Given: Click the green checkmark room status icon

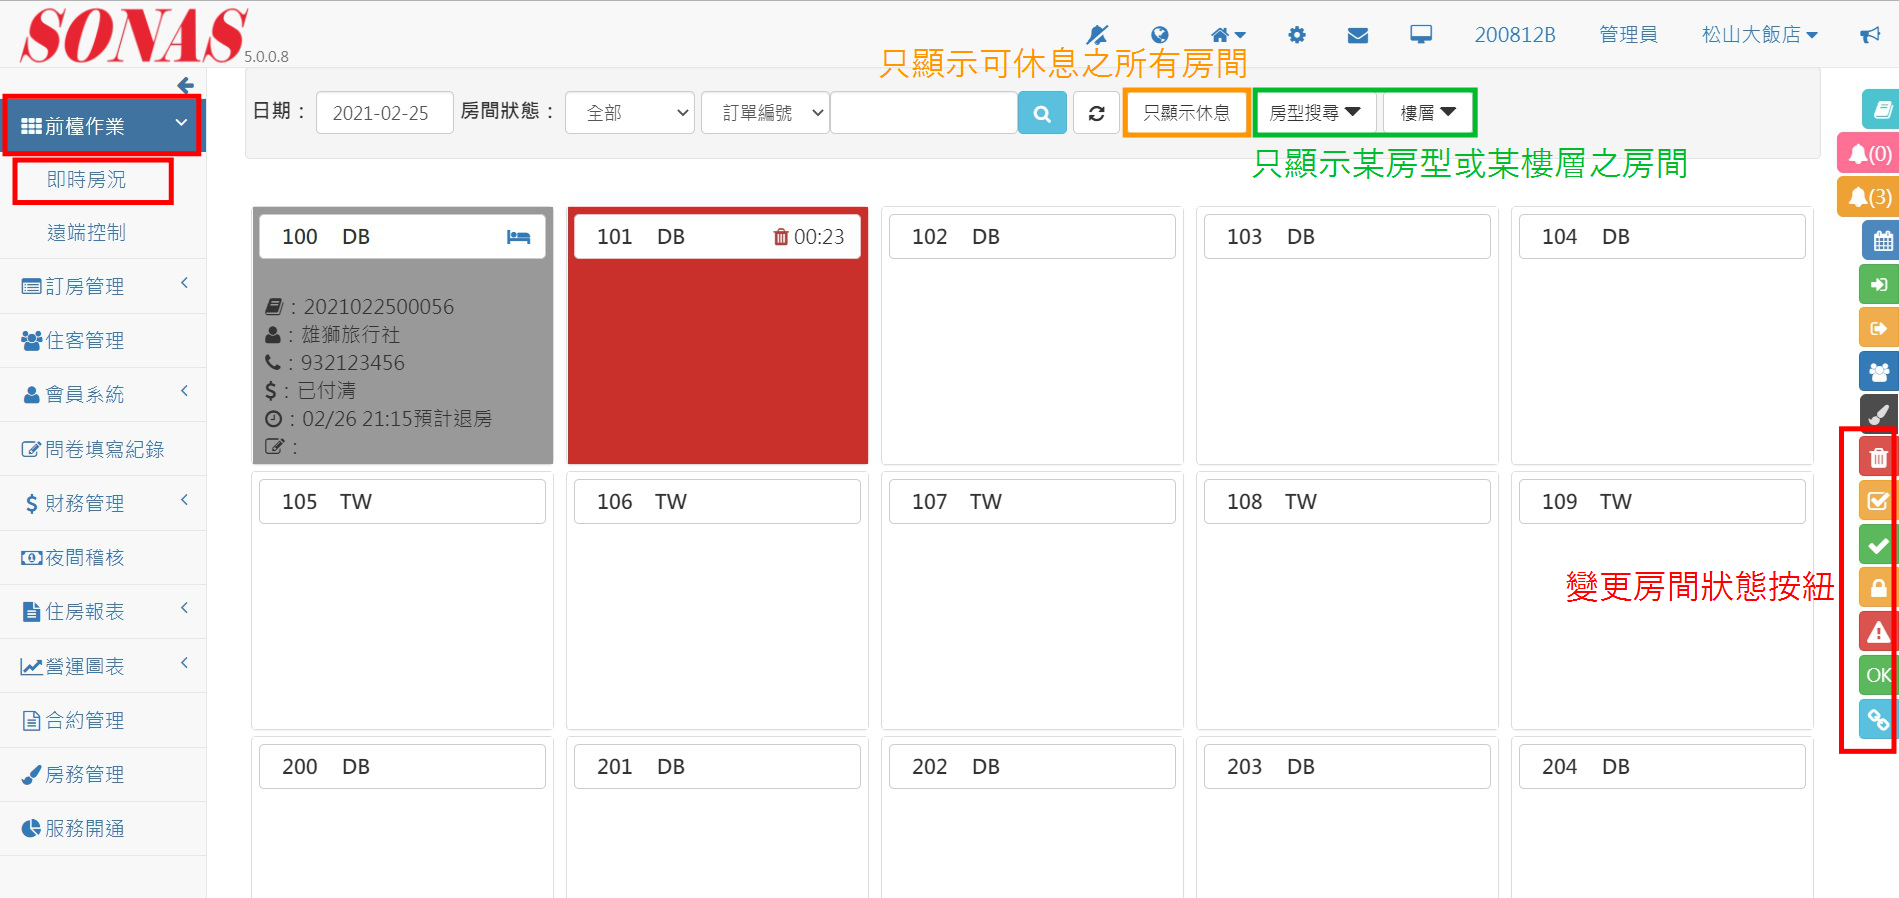Looking at the screenshot, I should pos(1878,545).
